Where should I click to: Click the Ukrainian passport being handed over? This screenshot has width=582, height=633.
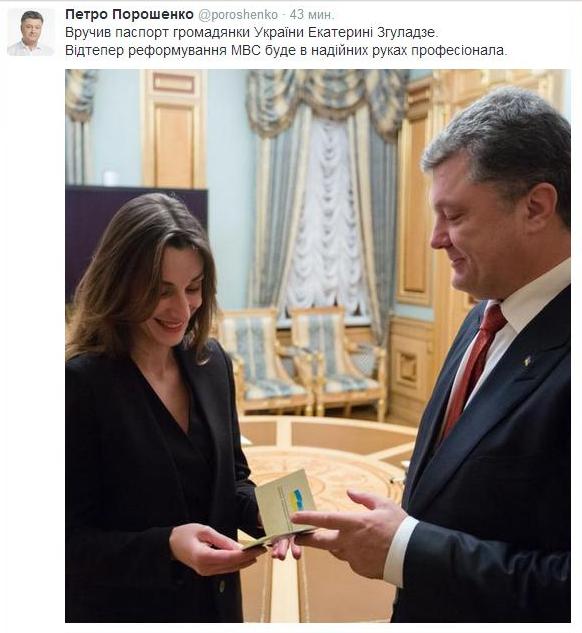283,509
